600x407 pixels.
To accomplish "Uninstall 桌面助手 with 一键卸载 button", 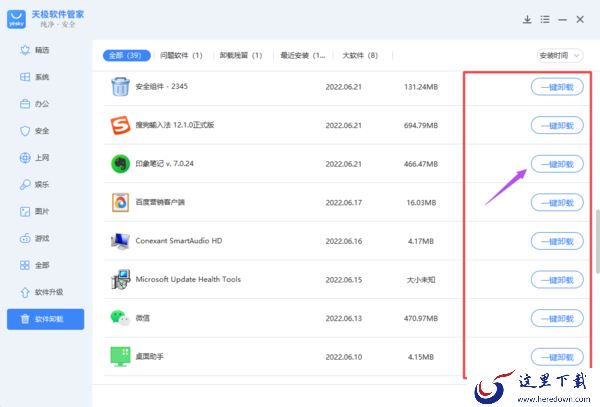I will 557,357.
